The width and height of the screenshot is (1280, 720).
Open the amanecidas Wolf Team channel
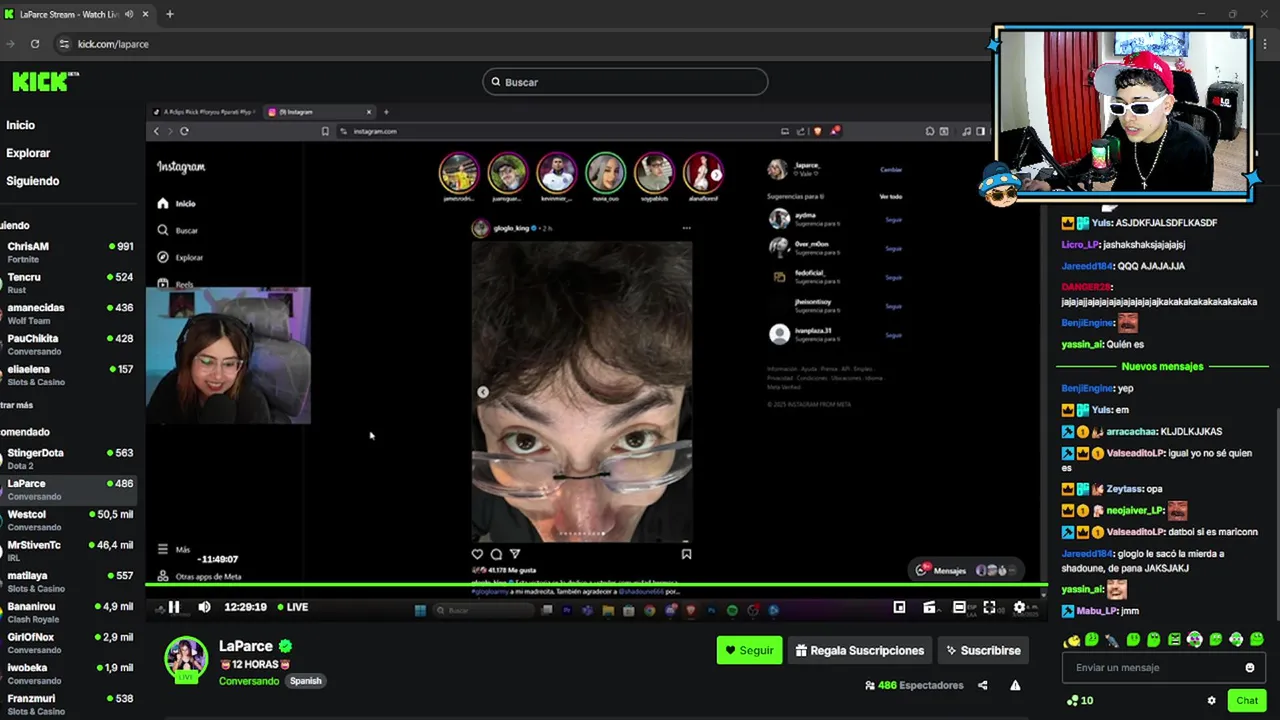(70, 314)
